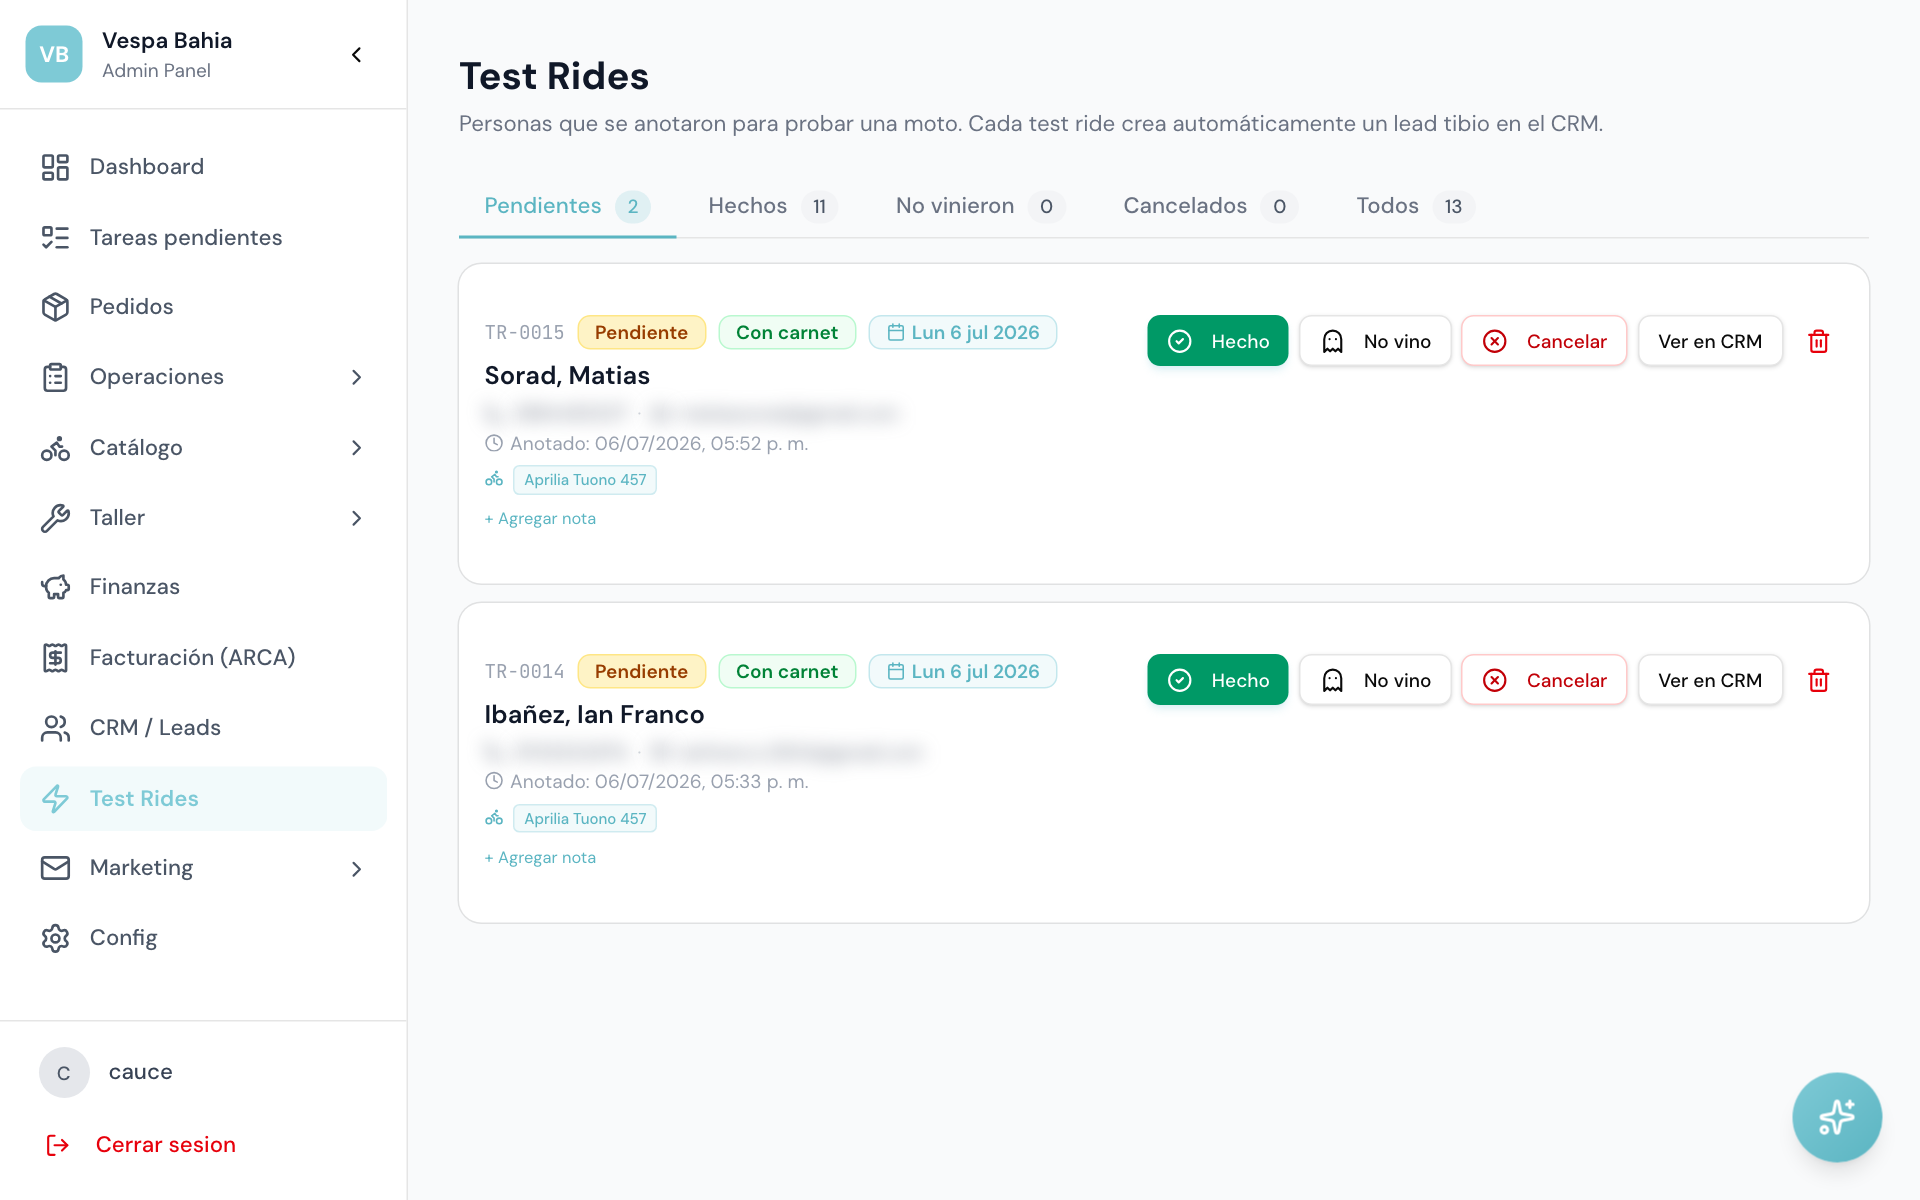View Ibañez, Ian Franco in CRM

(1710, 680)
